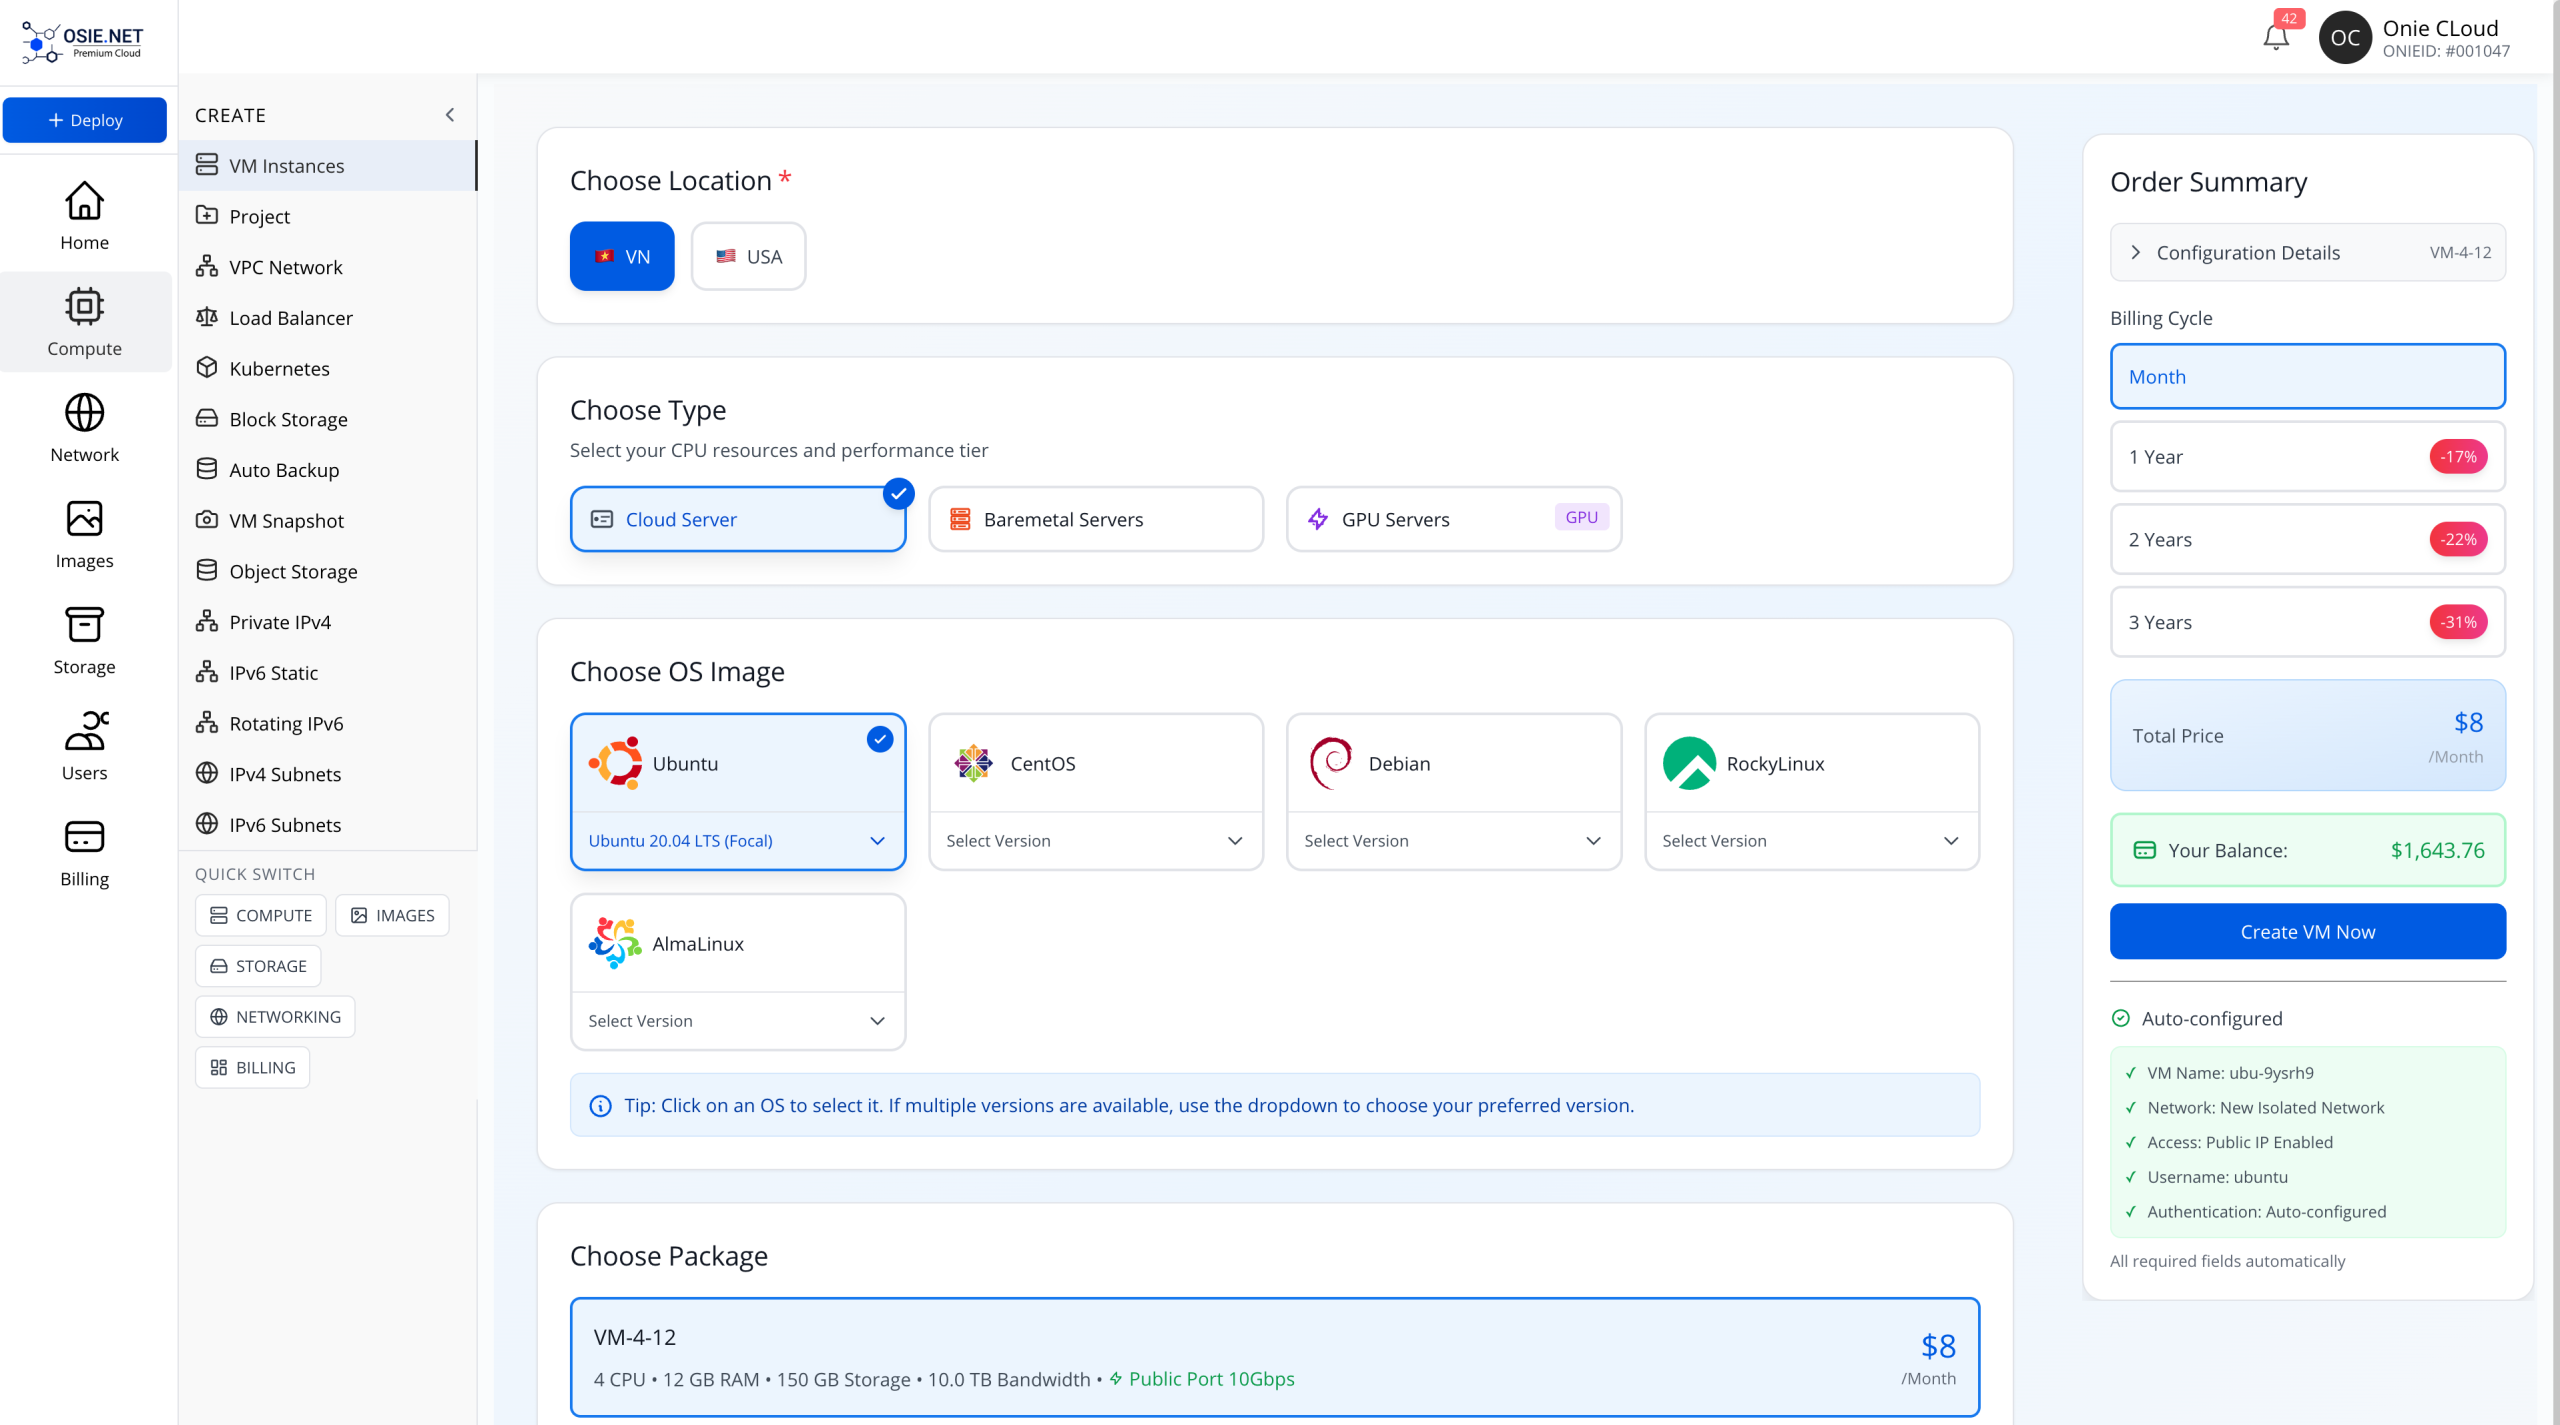Open the Images section icon

84,534
